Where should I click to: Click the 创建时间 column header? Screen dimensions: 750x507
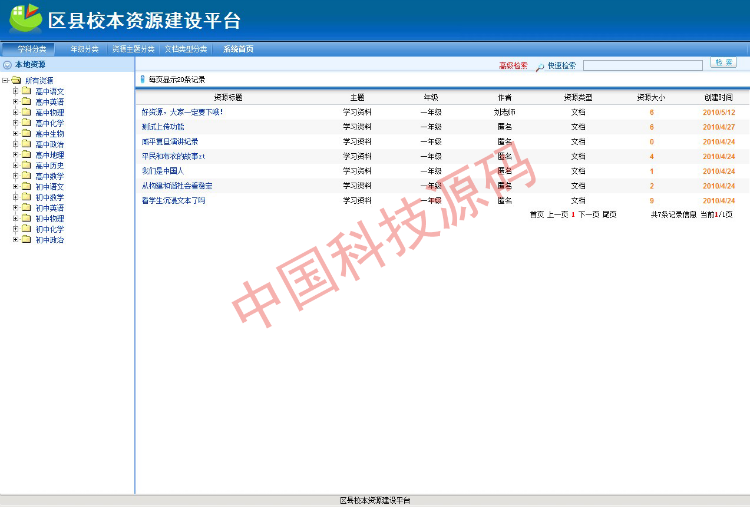718,98
